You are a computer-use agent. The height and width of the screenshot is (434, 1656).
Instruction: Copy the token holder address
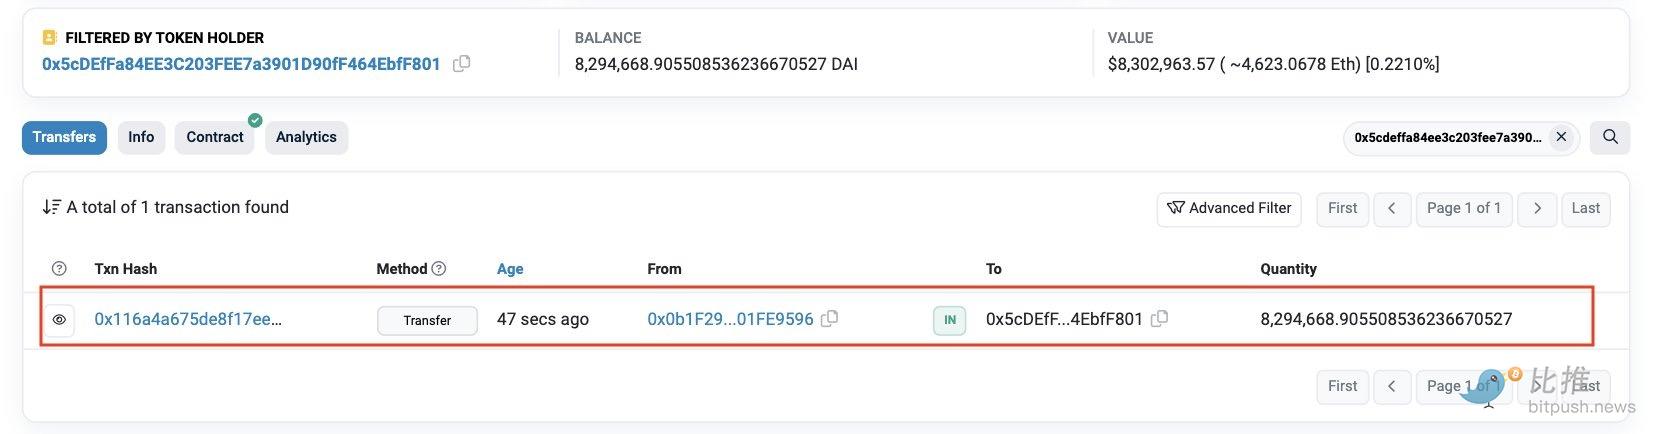click(461, 64)
